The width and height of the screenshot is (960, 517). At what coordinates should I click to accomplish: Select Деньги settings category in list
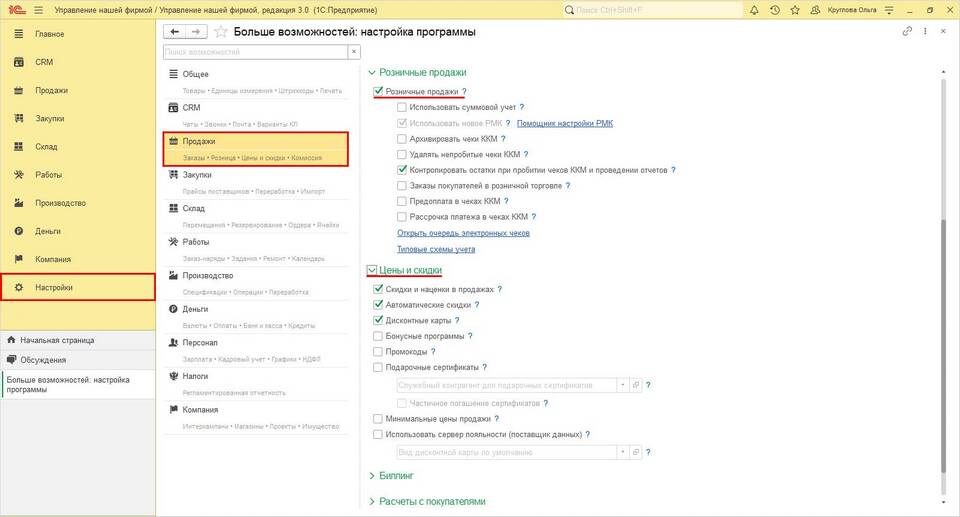(x=256, y=317)
